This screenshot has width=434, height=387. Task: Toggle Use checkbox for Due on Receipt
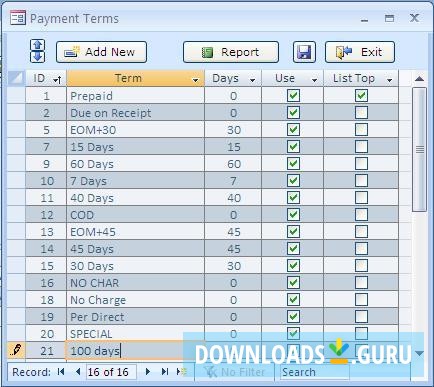pyautogui.click(x=293, y=113)
